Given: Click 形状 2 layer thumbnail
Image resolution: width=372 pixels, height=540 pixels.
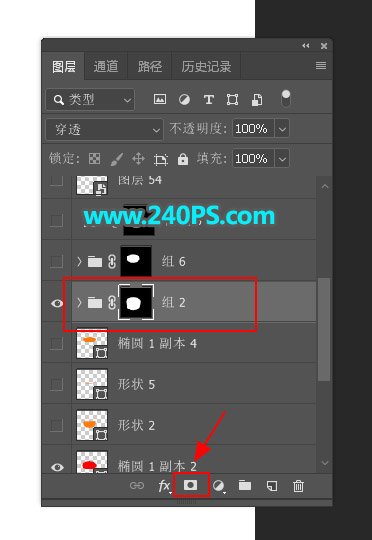Looking at the screenshot, I should pyautogui.click(x=92, y=425).
